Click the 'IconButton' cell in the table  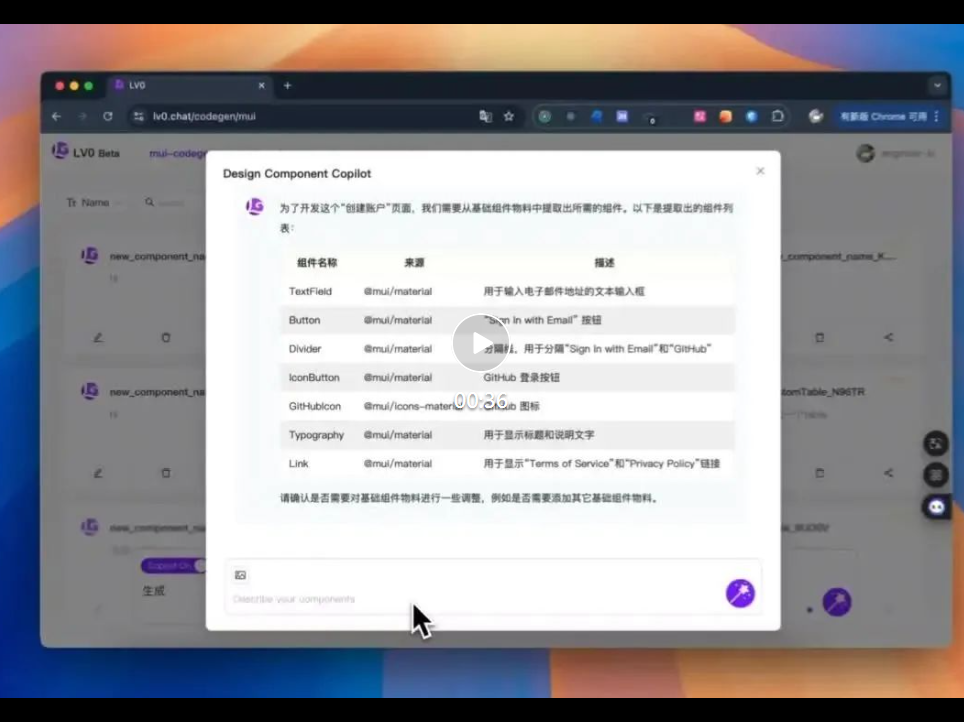(314, 378)
